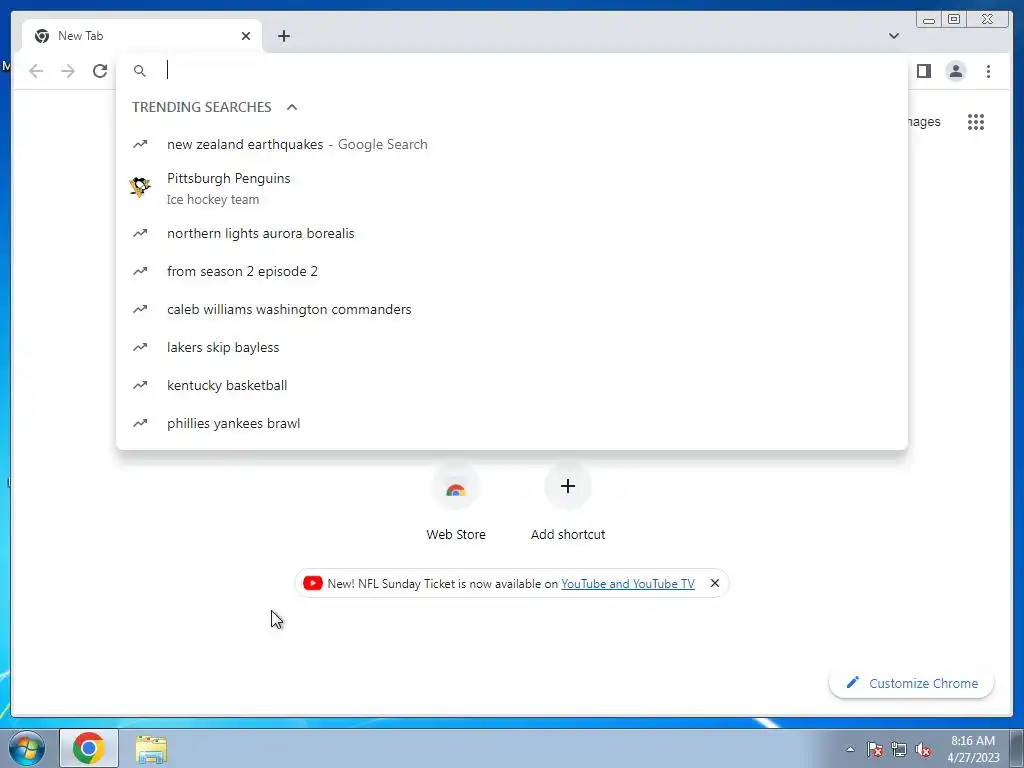Open the Windows Start menu

point(27,748)
